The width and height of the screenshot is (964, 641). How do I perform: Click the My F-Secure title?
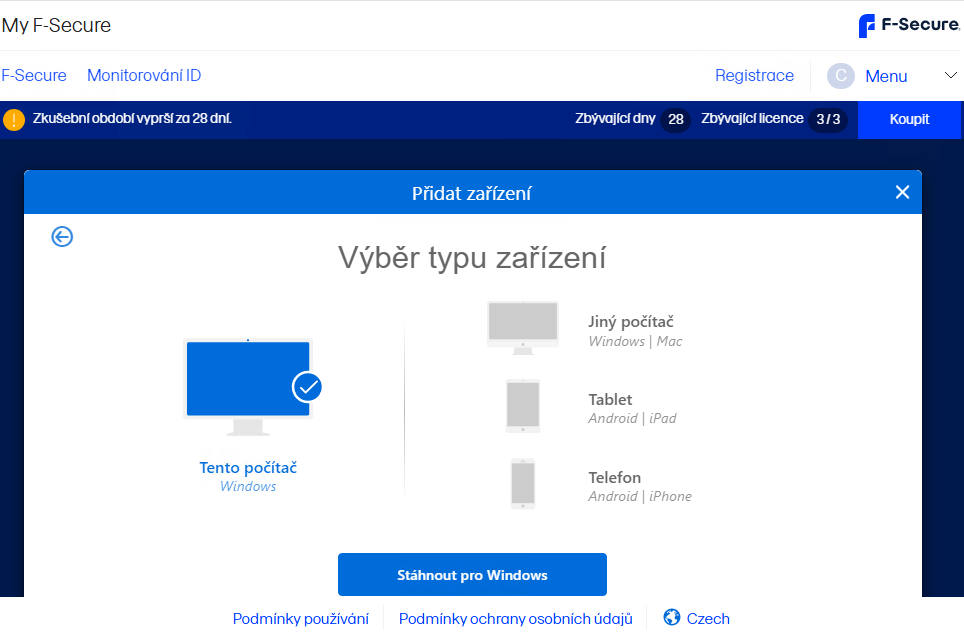57,25
